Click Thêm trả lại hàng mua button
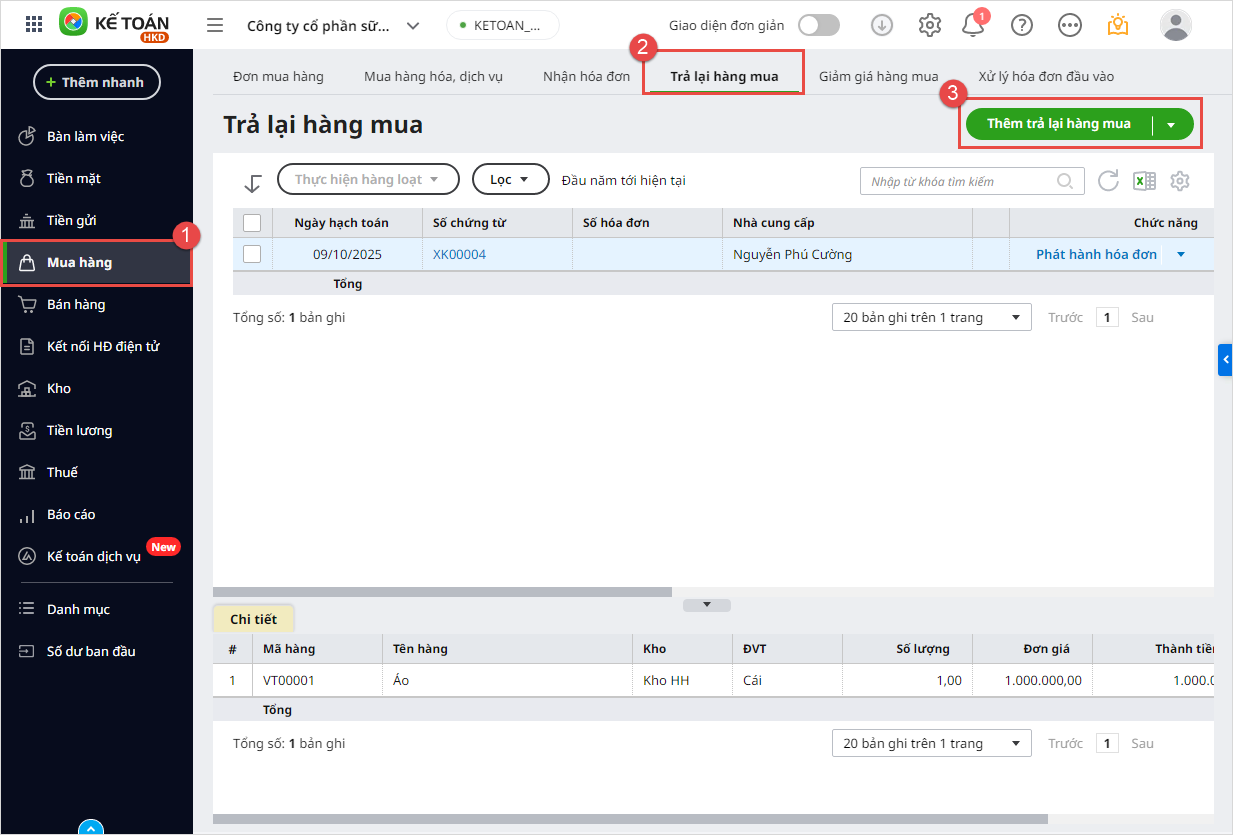 click(1058, 124)
